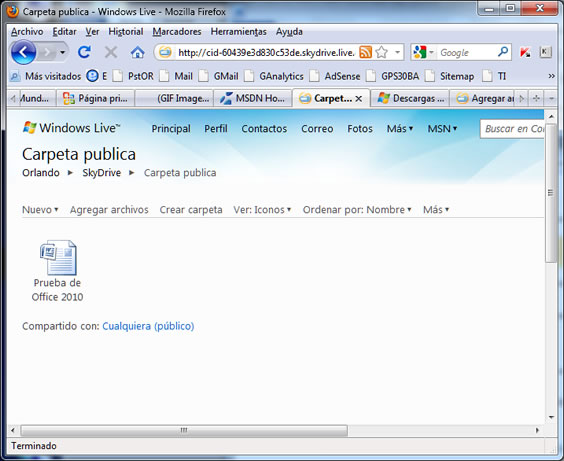Bookmark this page with the star icon
Image resolution: width=564 pixels, height=461 pixels.
pyautogui.click(x=381, y=53)
